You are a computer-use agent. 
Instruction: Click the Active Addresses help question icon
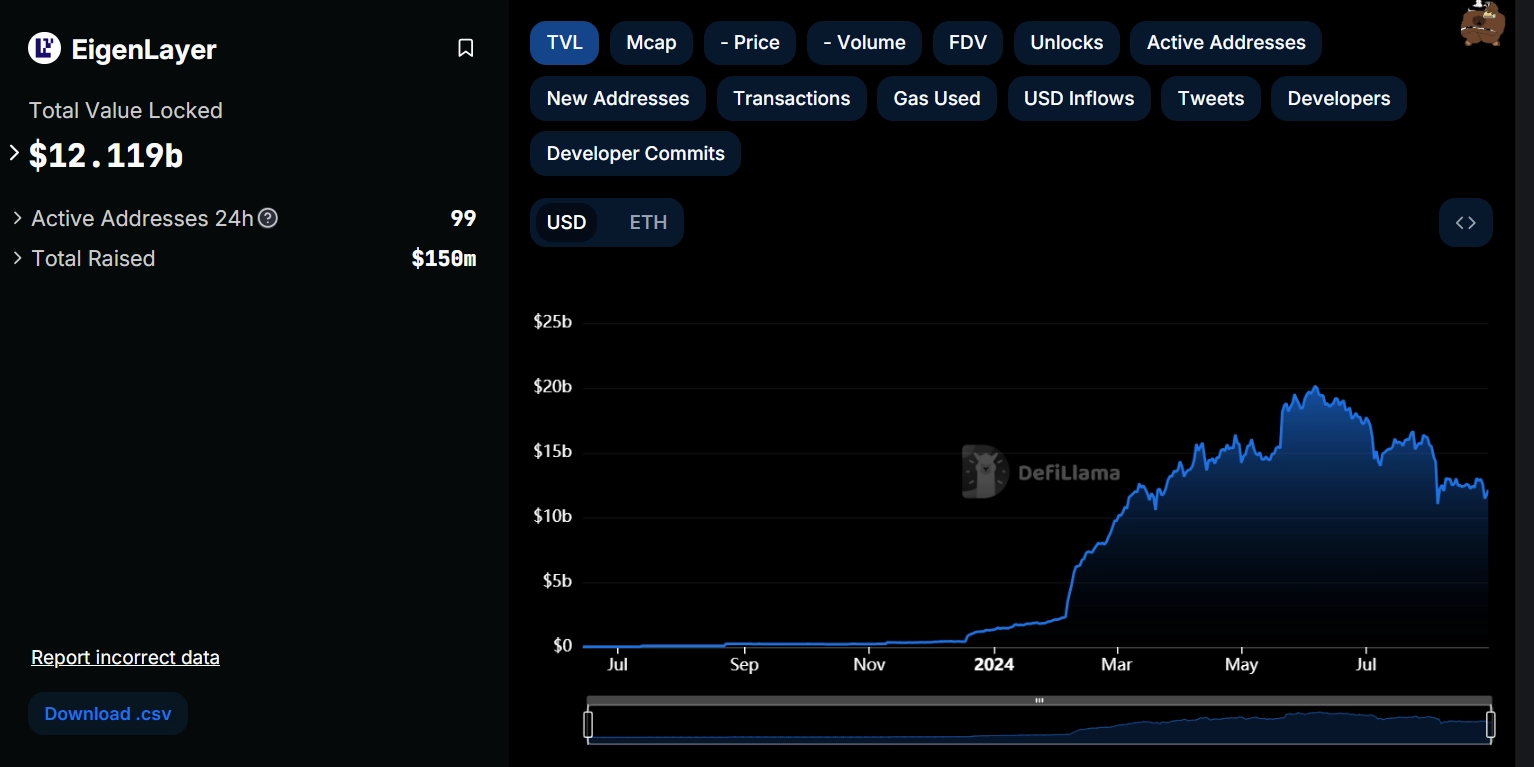coord(268,218)
